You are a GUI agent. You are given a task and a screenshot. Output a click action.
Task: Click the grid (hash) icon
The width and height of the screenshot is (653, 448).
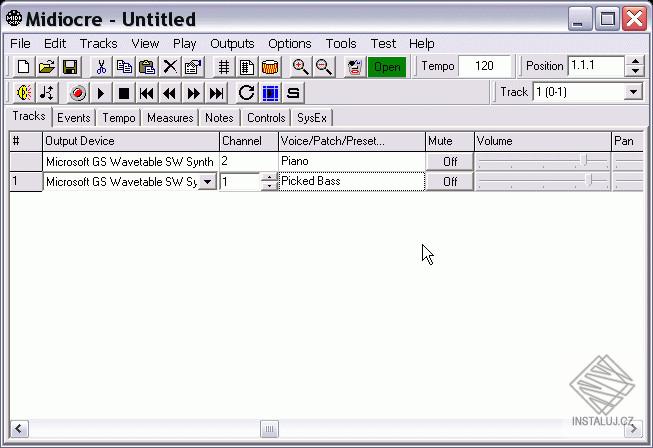(224, 67)
